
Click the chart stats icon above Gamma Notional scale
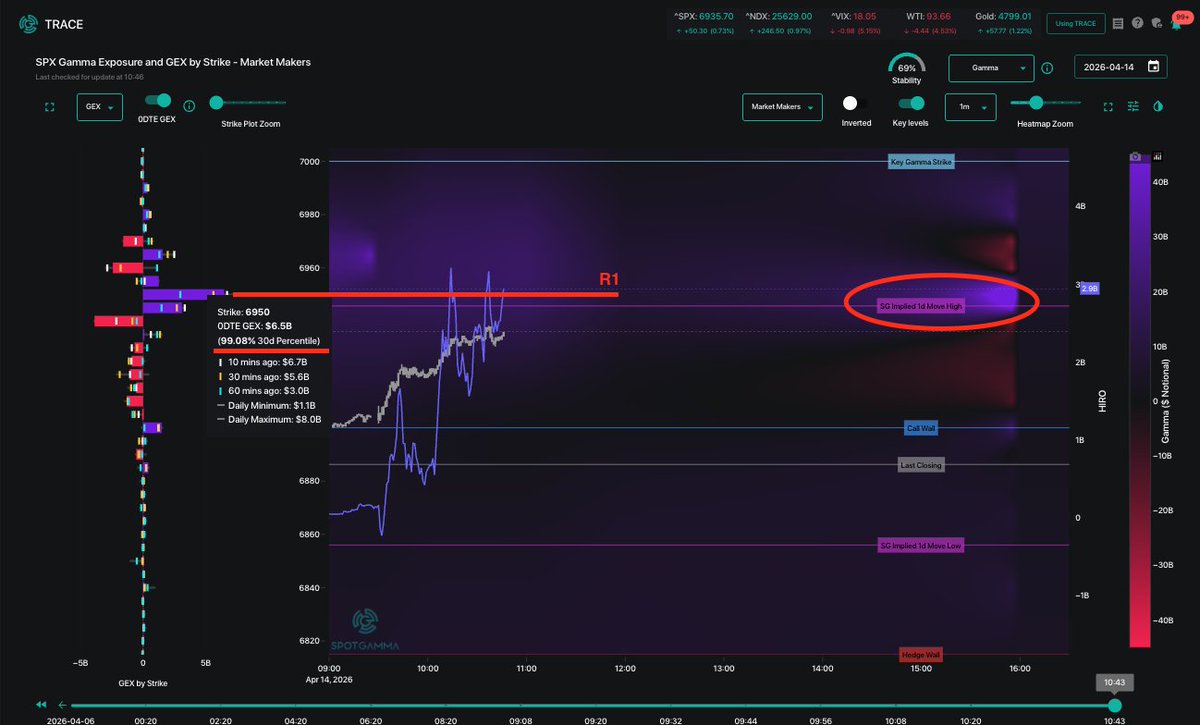pyautogui.click(x=1157, y=157)
